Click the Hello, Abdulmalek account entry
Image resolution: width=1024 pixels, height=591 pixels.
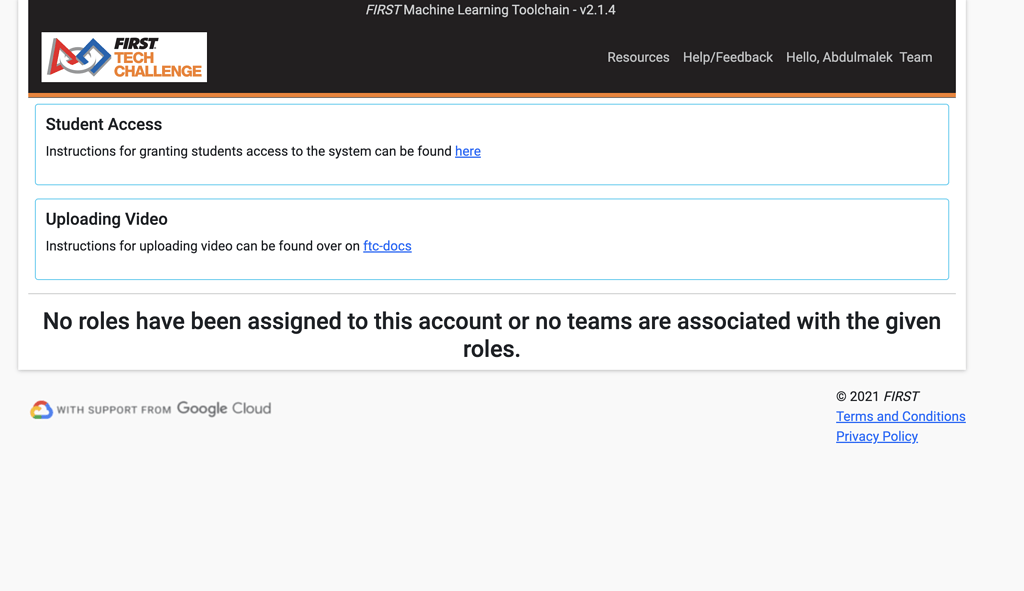point(839,57)
